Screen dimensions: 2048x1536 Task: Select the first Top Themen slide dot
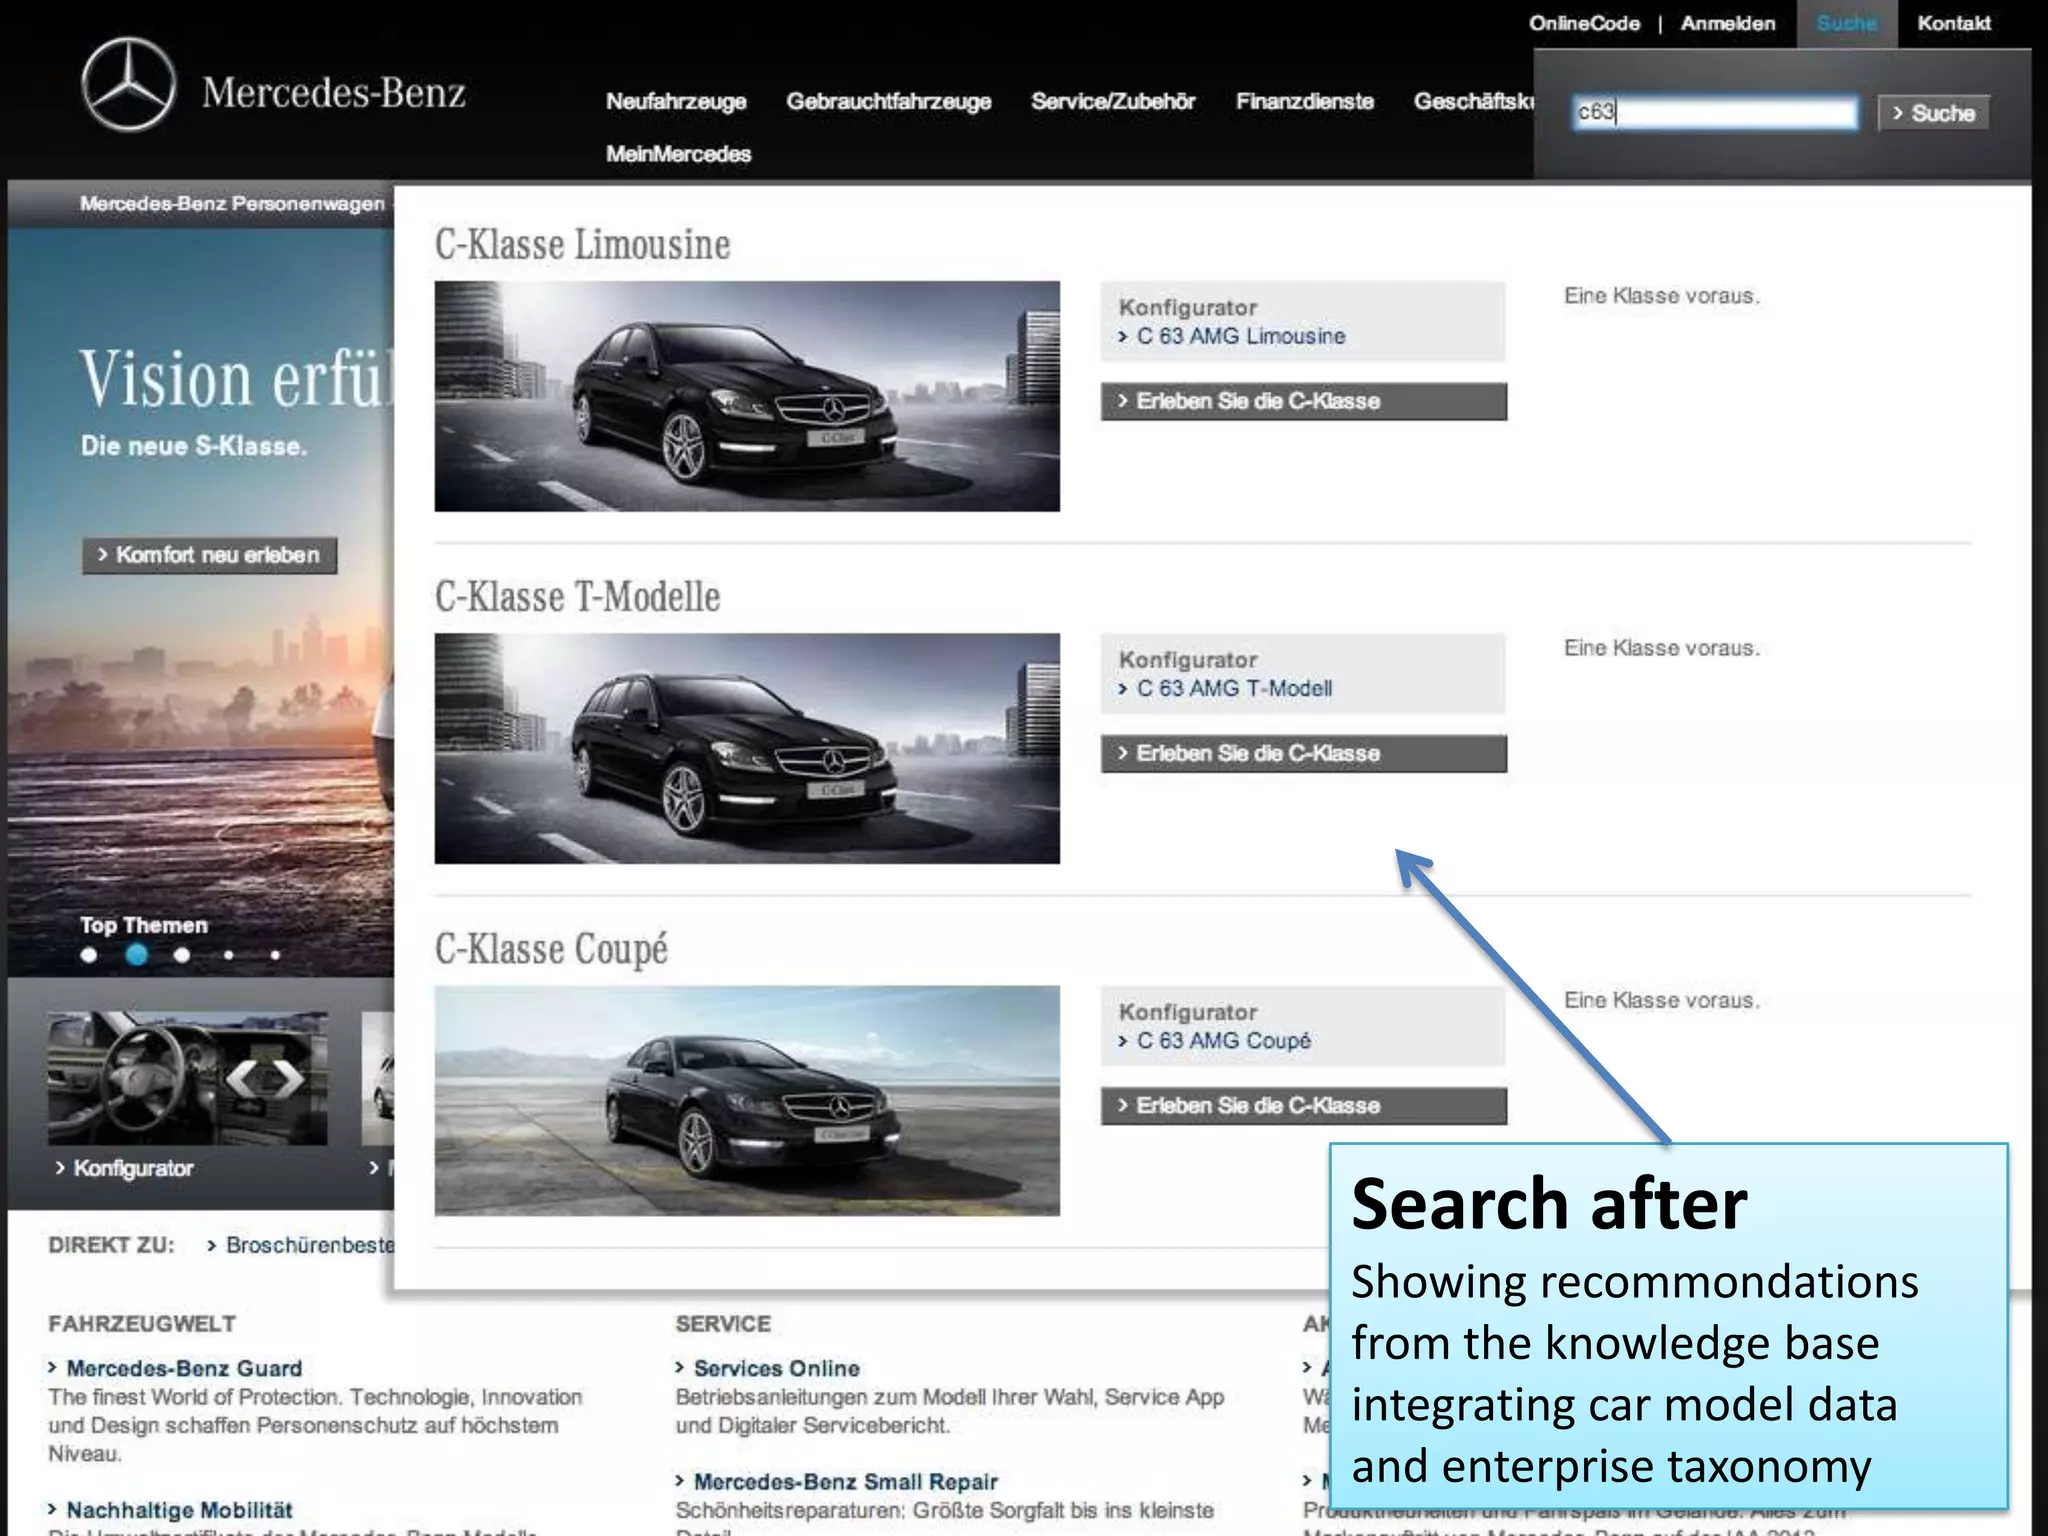(89, 955)
